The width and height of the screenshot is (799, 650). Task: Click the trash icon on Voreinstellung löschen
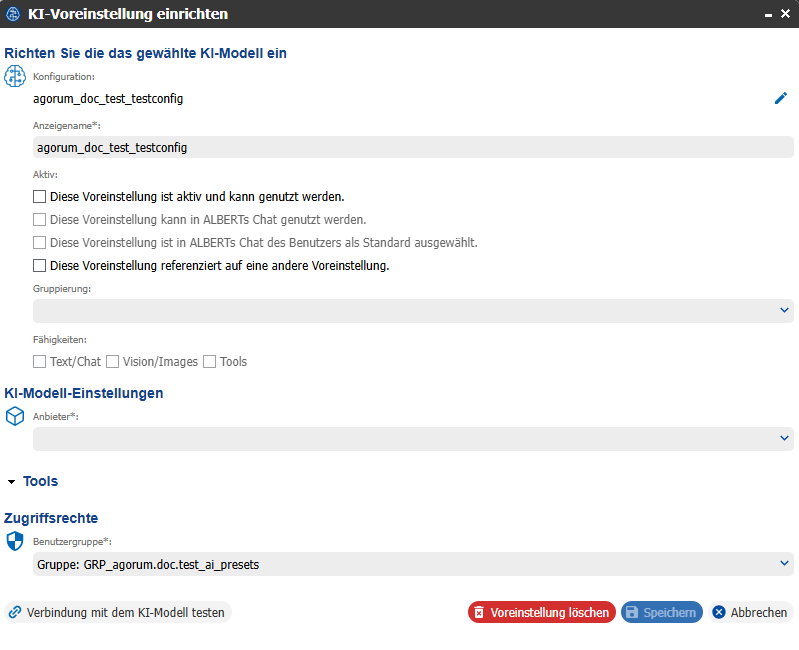[x=479, y=612]
